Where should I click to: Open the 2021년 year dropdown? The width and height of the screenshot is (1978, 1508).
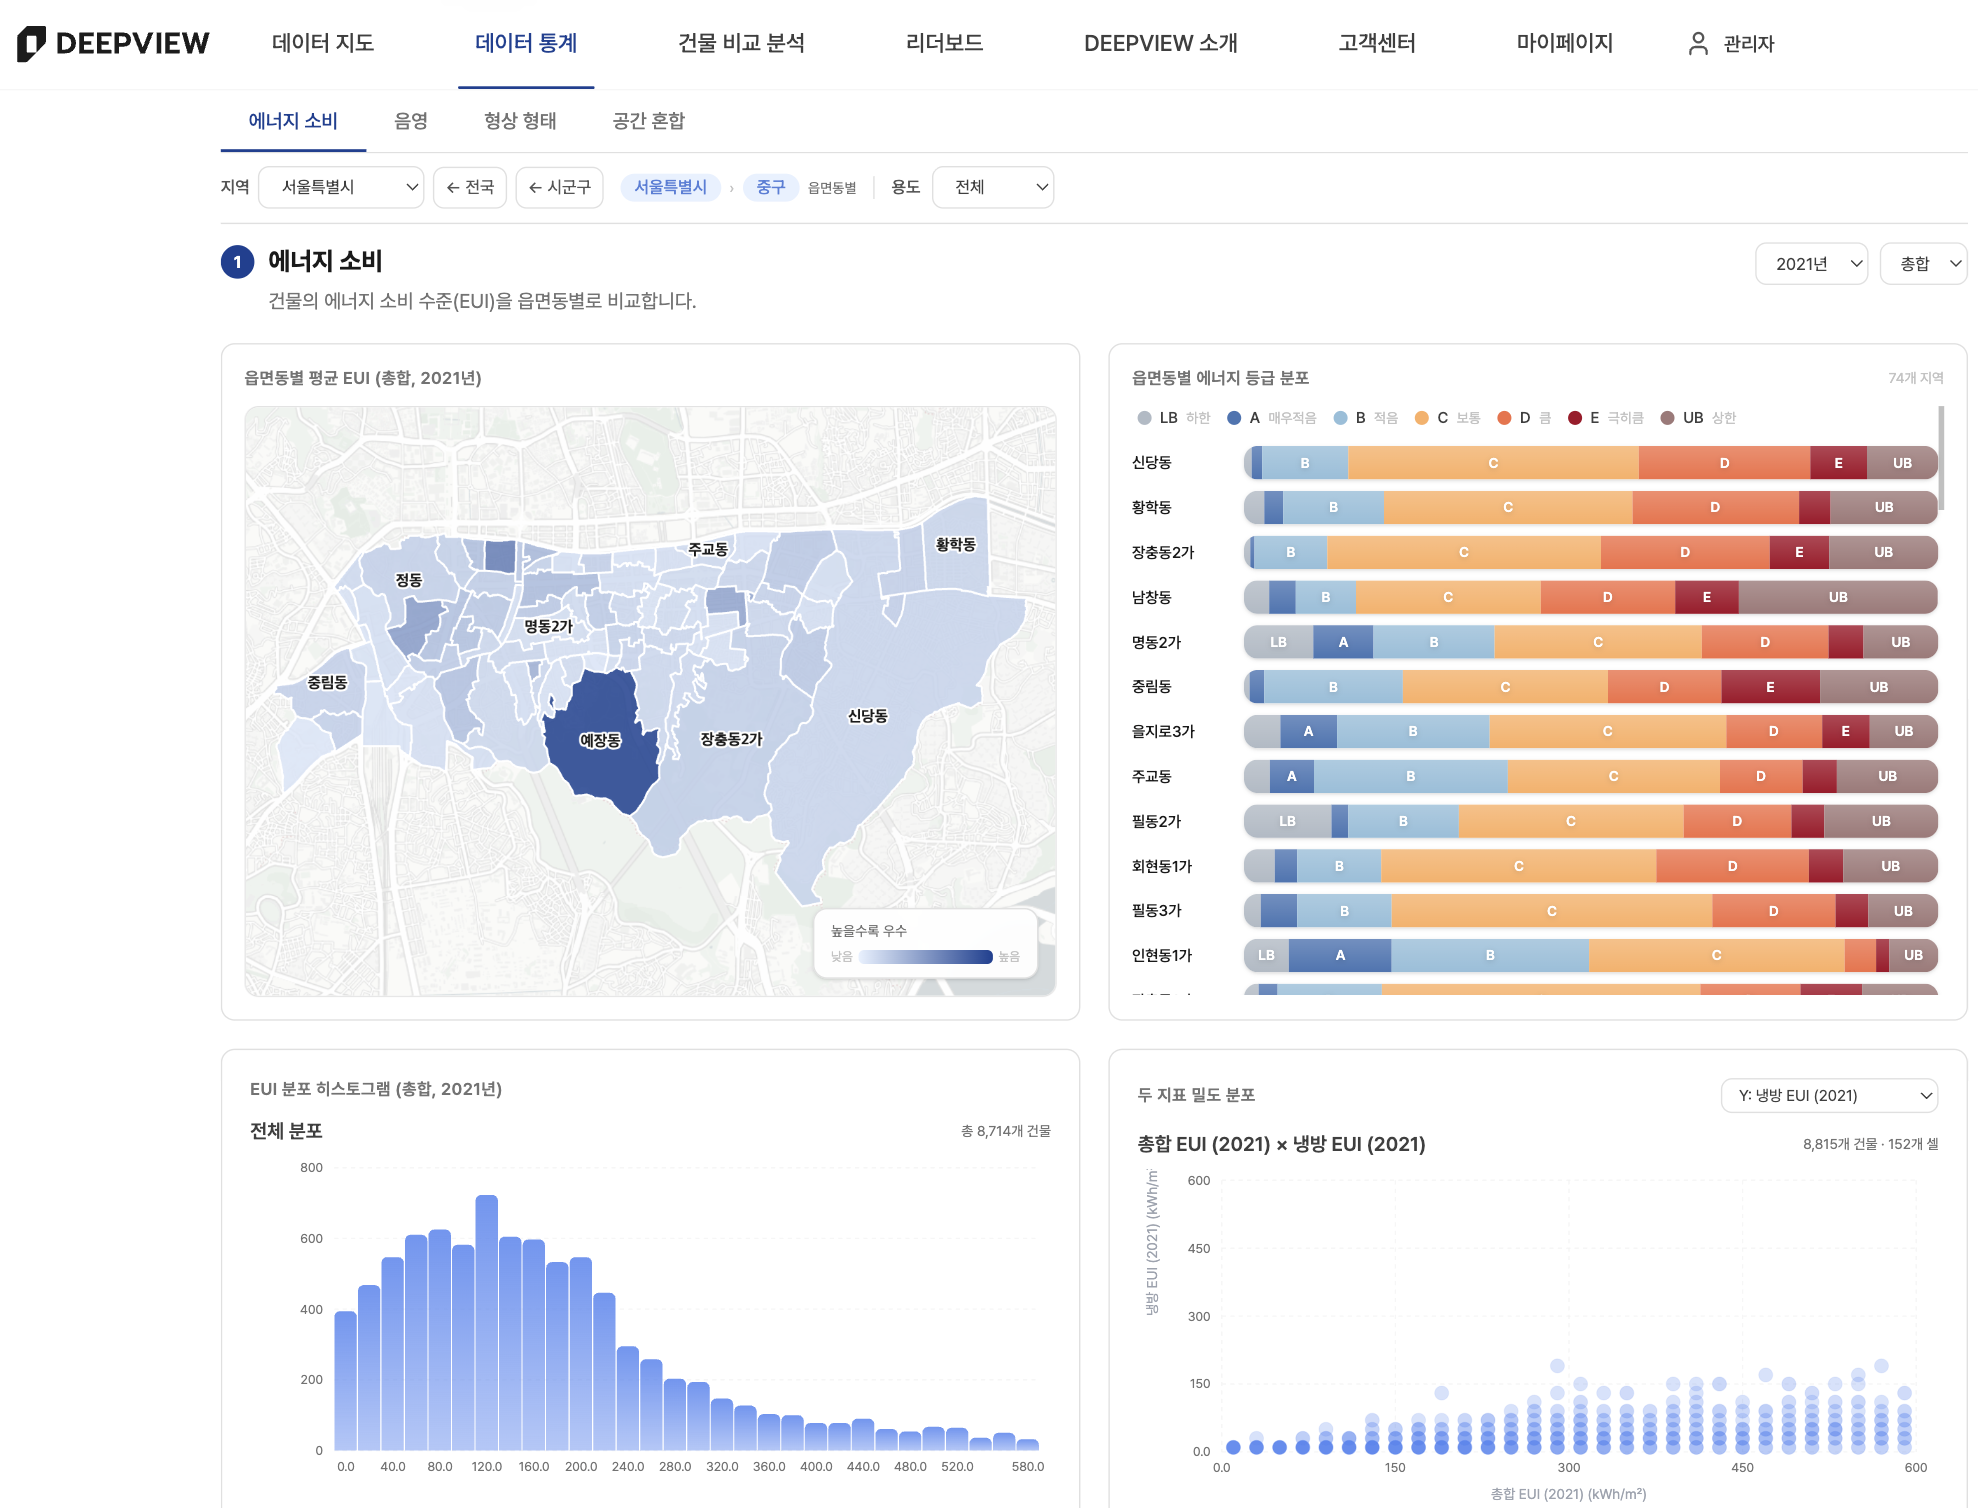(1811, 264)
